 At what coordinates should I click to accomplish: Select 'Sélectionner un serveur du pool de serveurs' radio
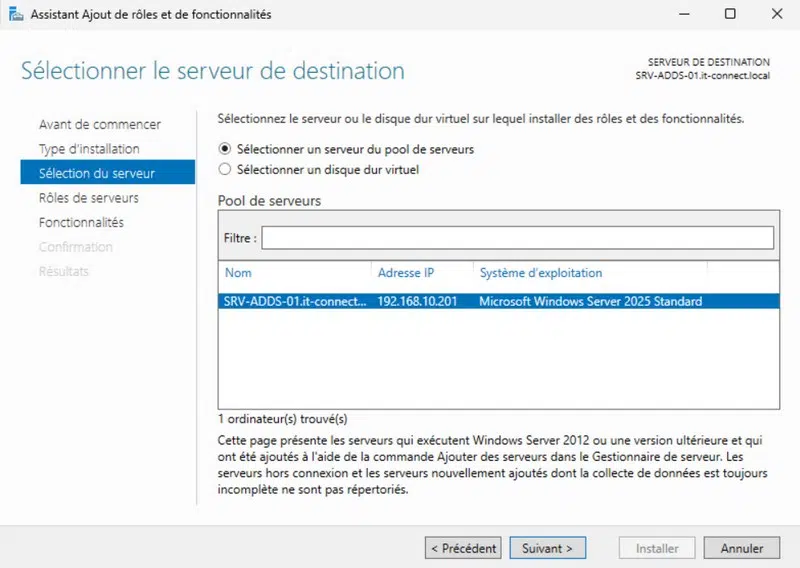[x=224, y=149]
